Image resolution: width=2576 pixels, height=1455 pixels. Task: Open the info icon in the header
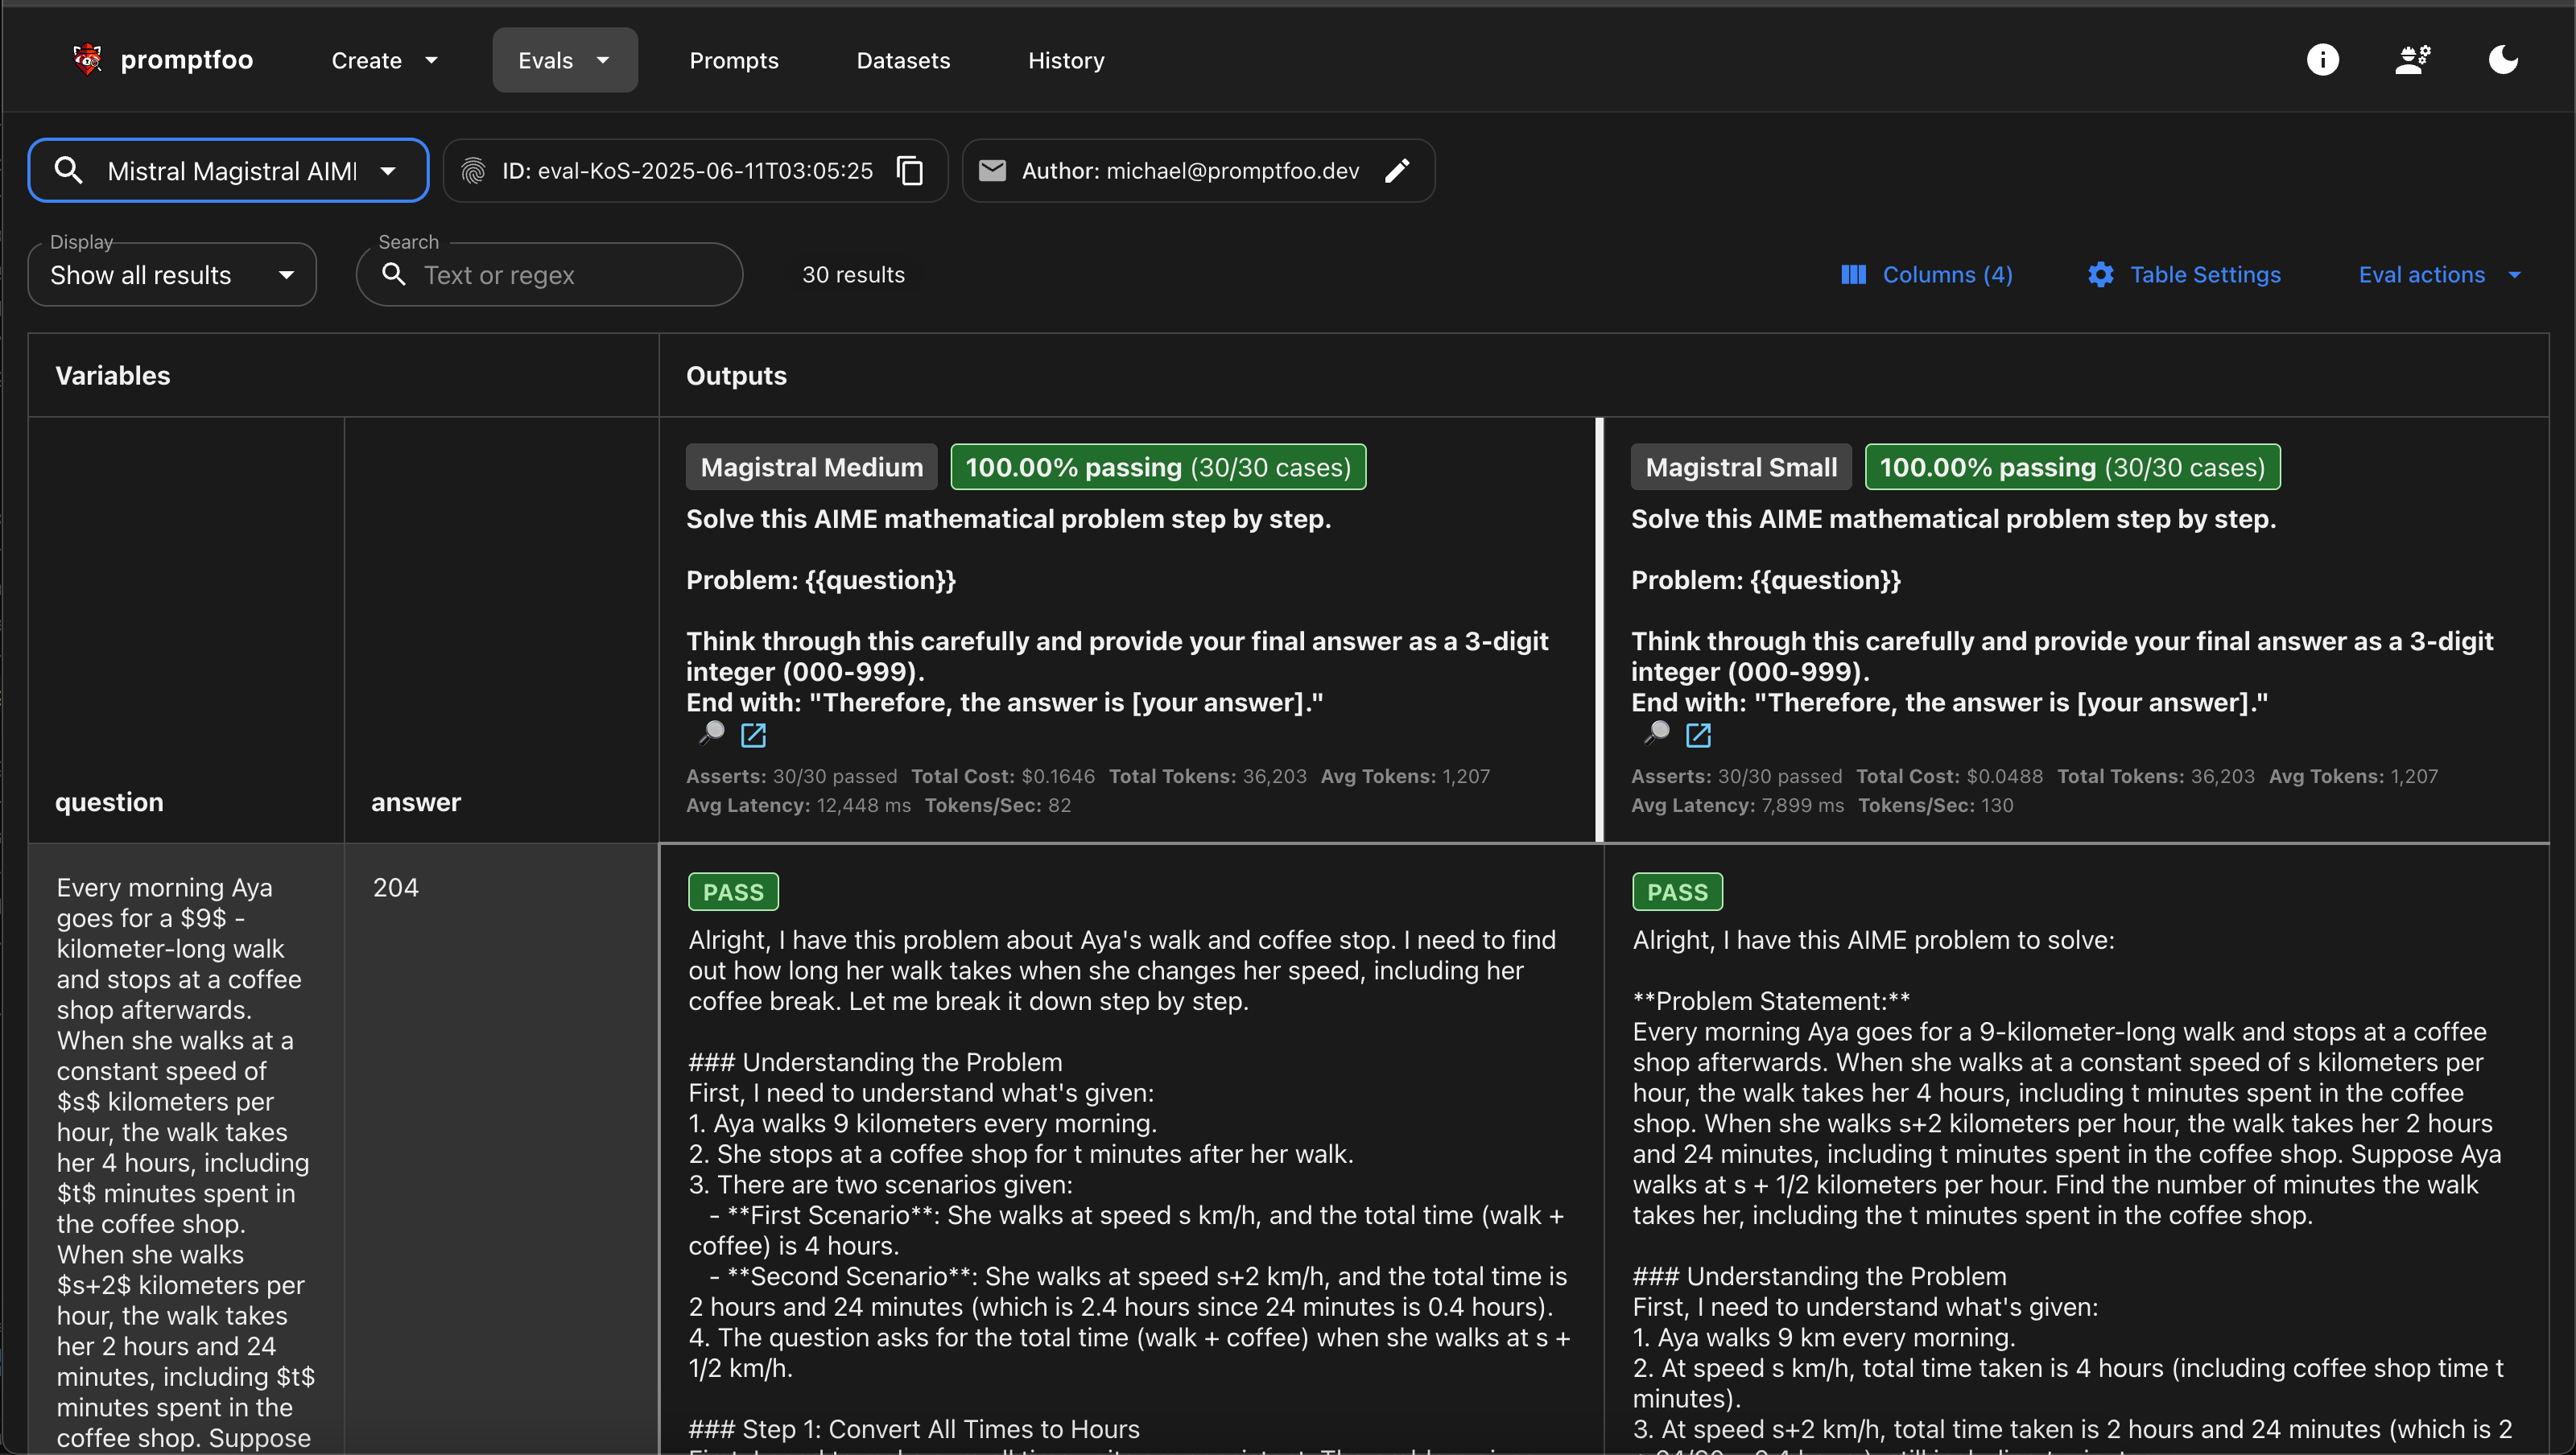2322,60
